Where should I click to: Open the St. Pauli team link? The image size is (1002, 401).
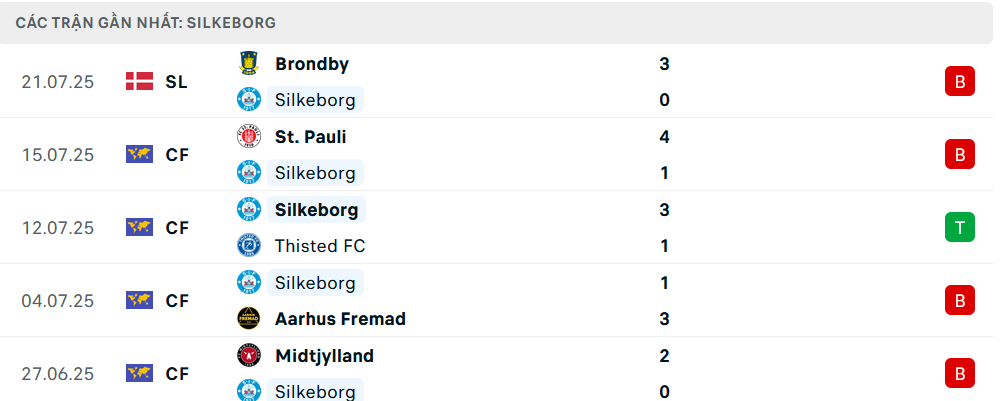click(311, 137)
